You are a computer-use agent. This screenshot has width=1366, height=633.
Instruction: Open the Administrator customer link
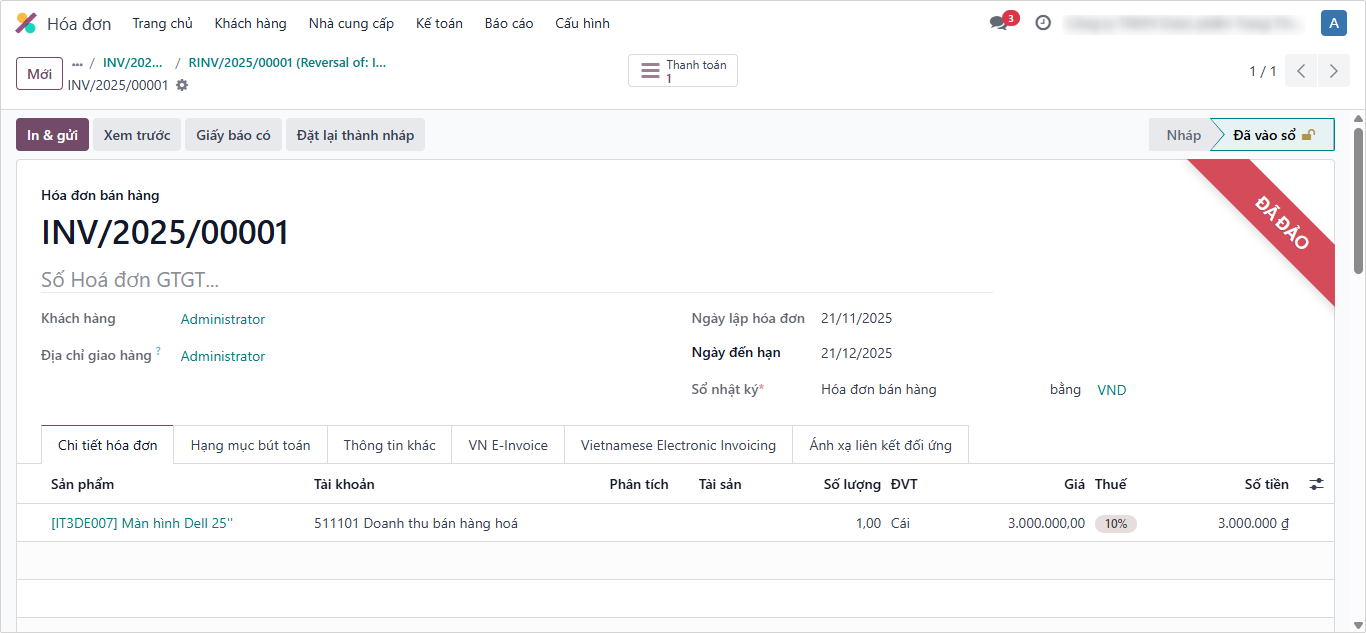(x=223, y=320)
